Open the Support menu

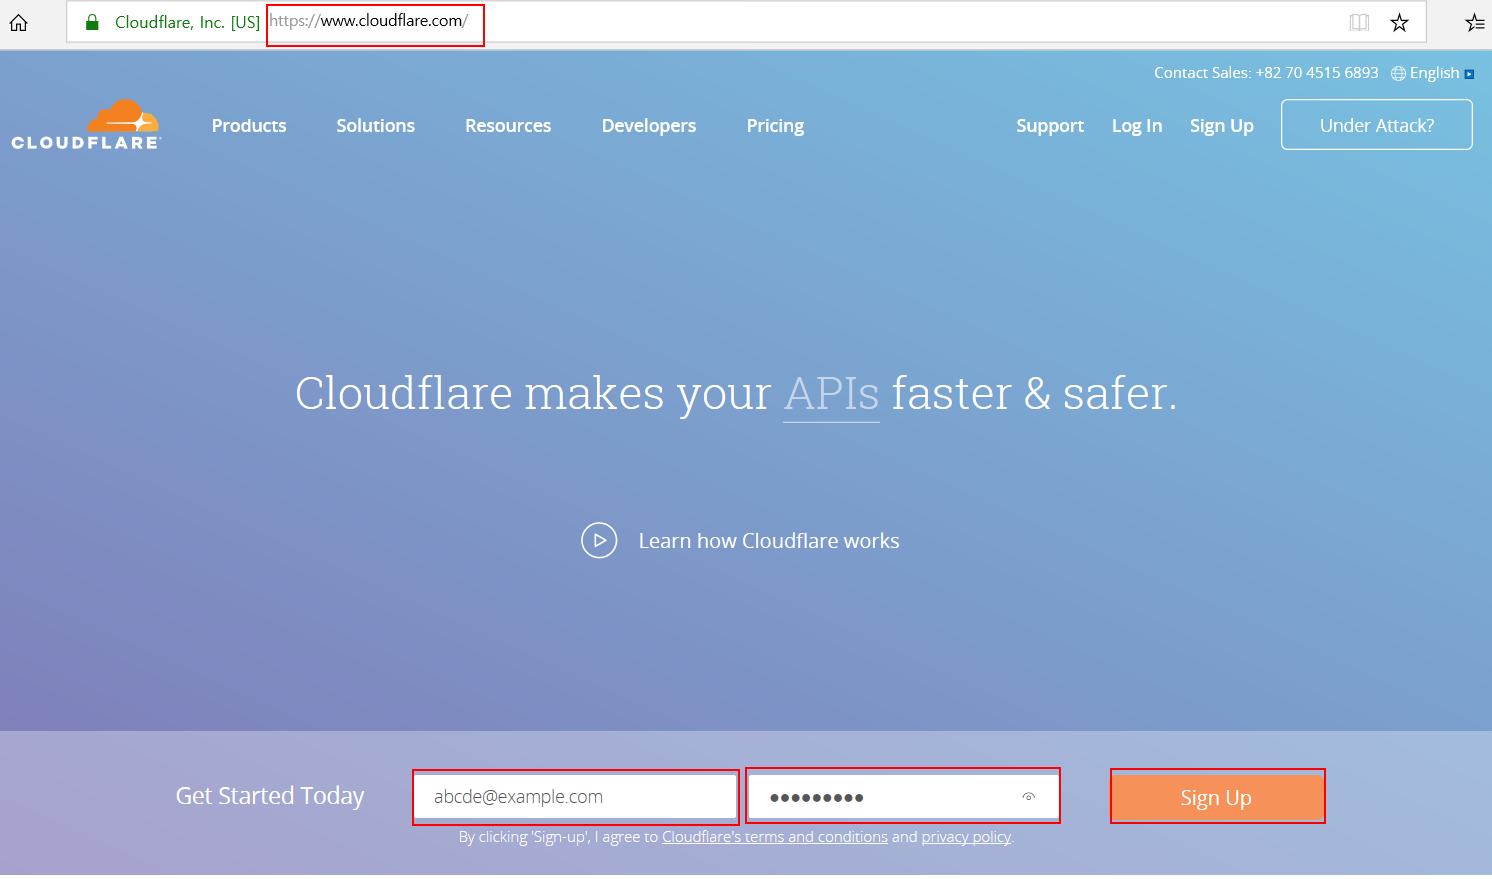(x=1050, y=126)
